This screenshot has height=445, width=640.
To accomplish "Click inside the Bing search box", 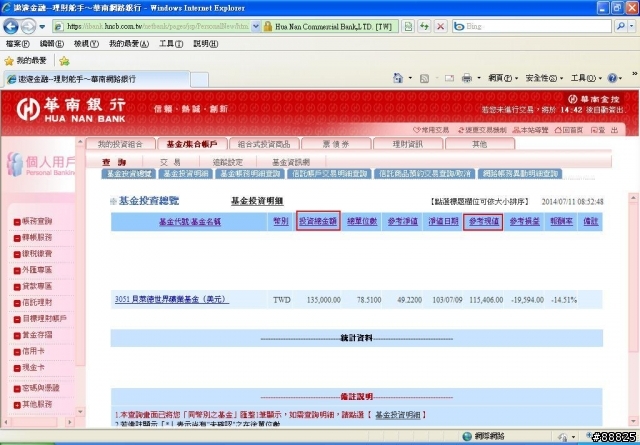I will pos(532,27).
